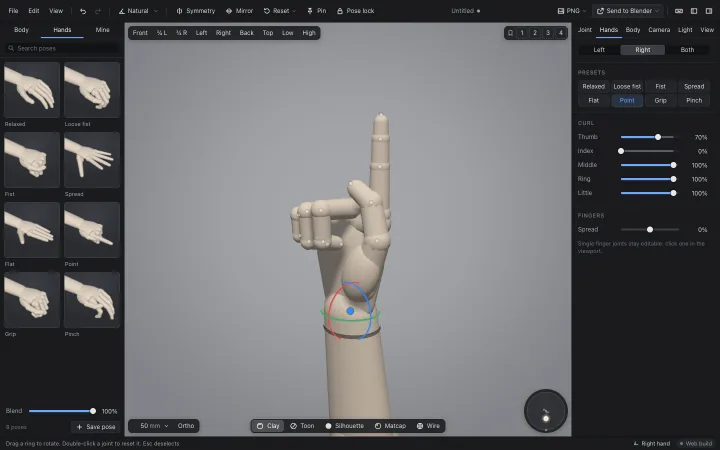
Task: Click the Mirror pose button
Action: pos(239,11)
